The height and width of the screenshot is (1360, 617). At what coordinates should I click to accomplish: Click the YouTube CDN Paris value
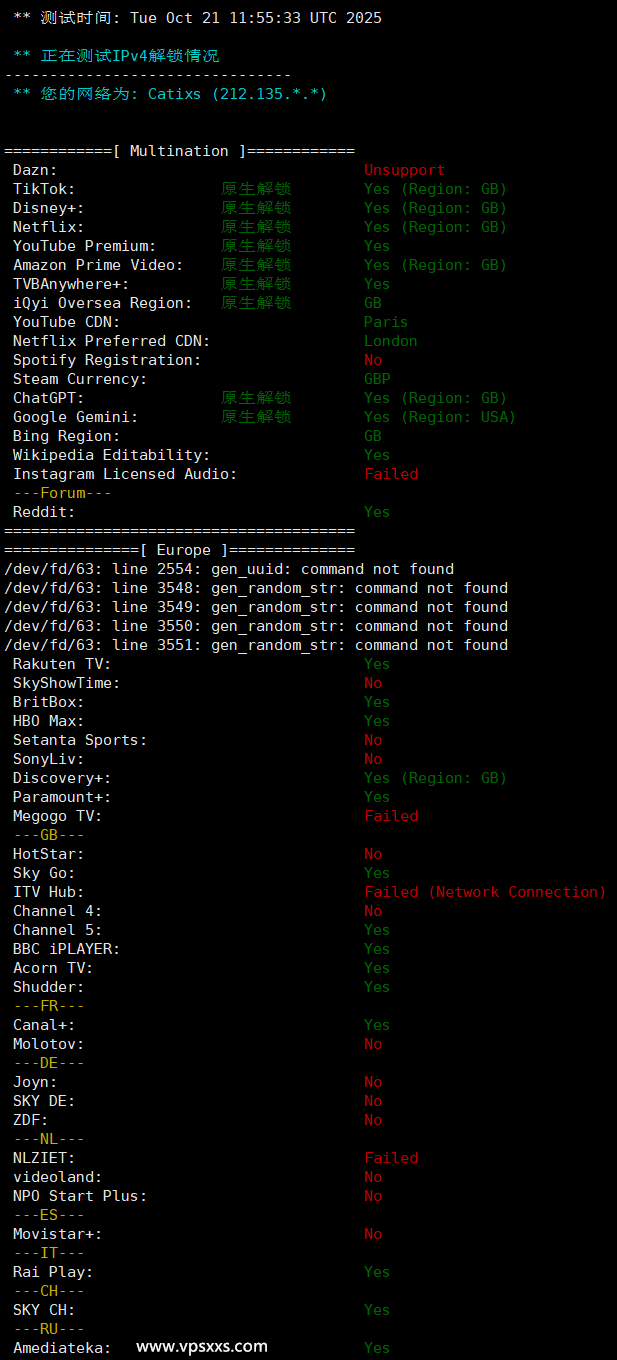(385, 322)
